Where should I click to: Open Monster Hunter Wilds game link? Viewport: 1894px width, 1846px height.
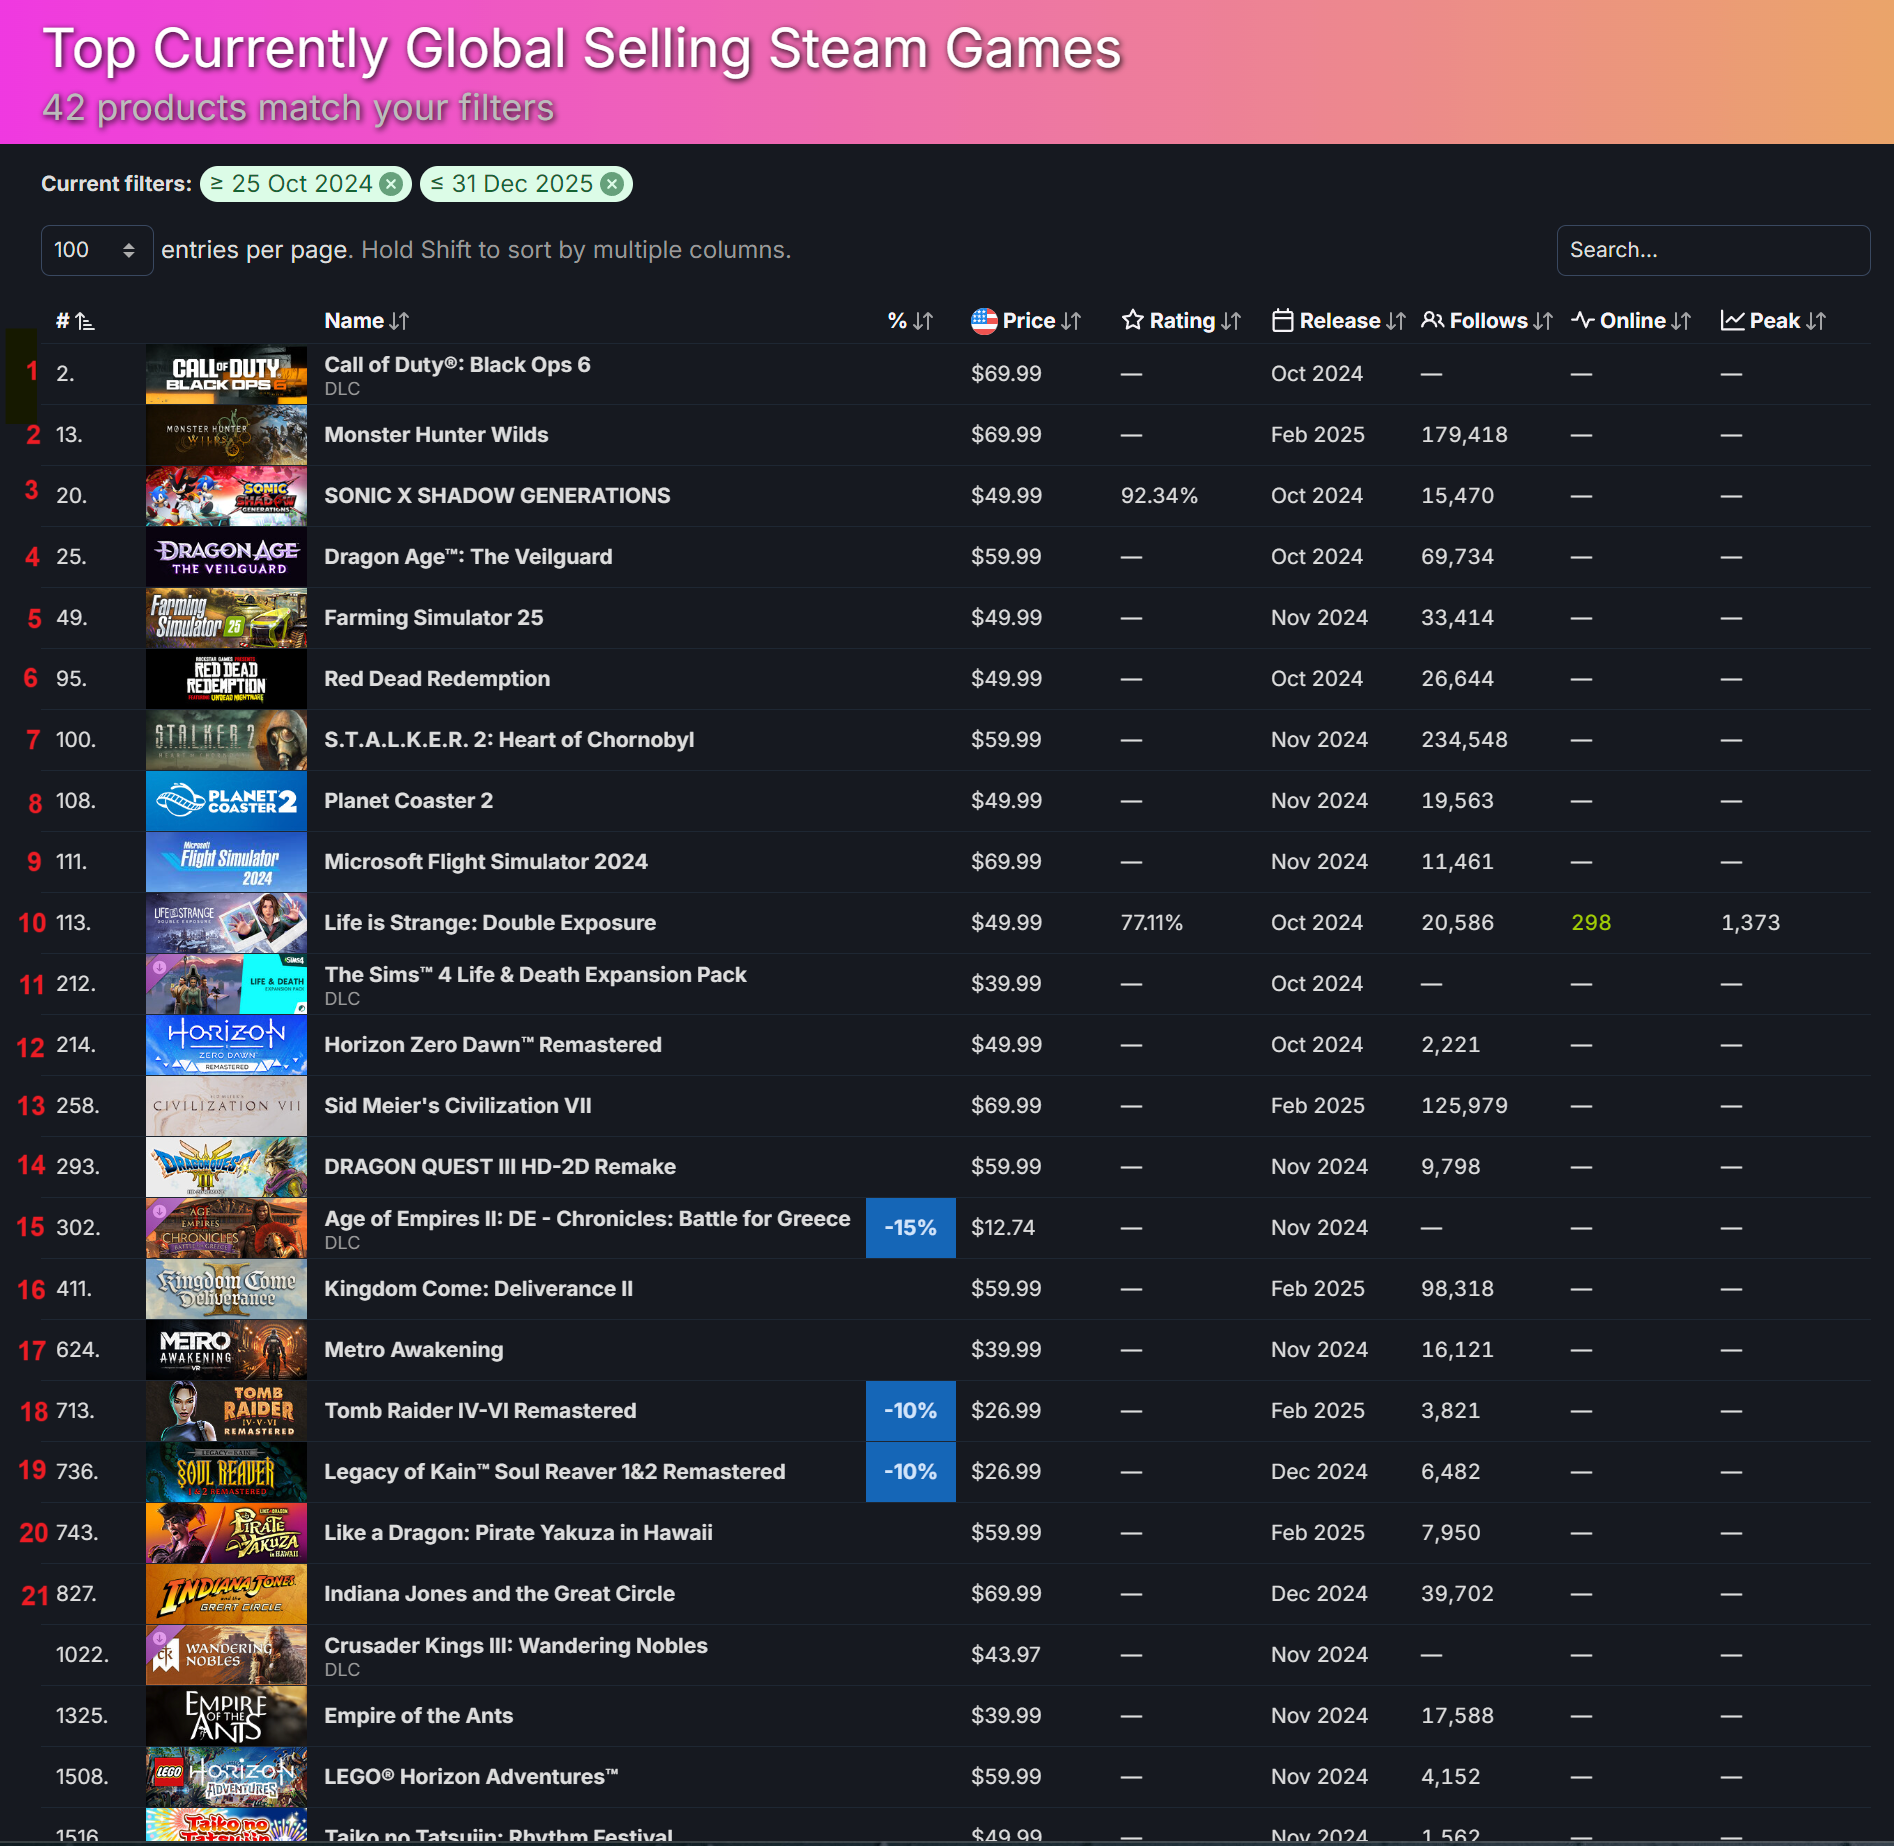click(436, 435)
